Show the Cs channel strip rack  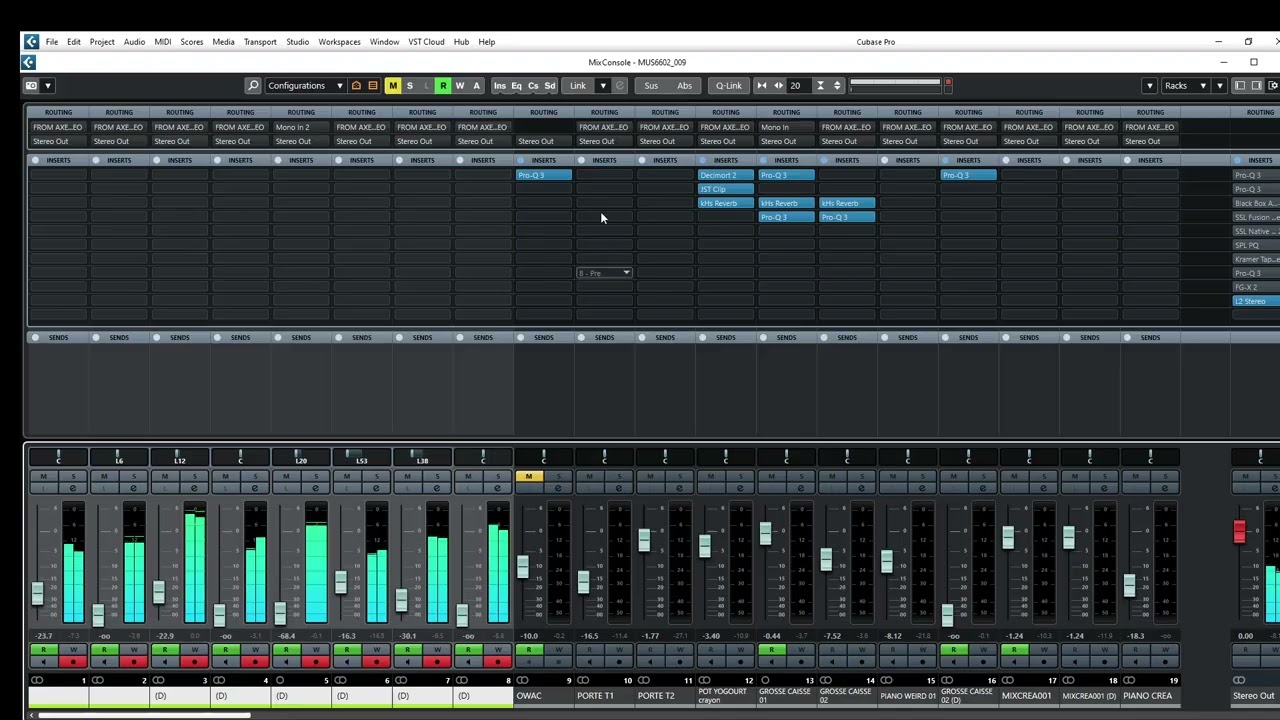pyautogui.click(x=533, y=86)
